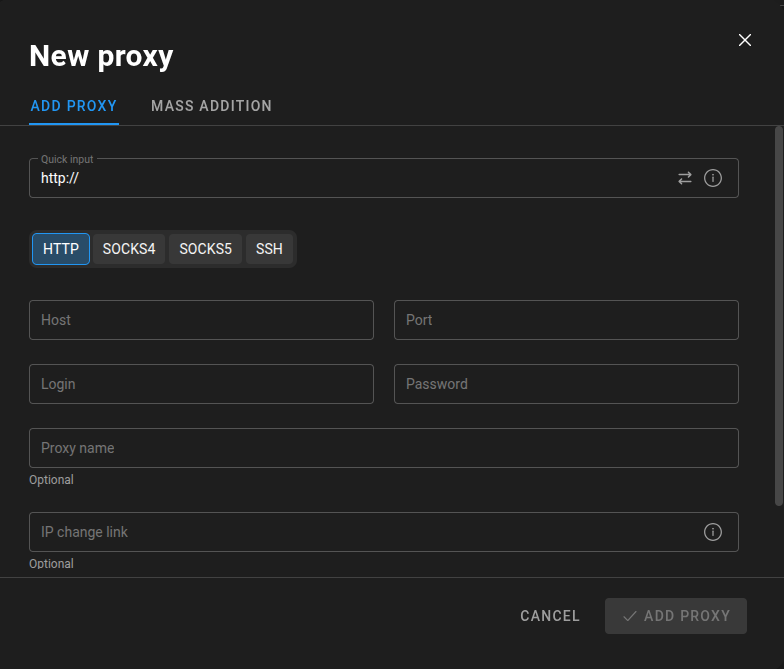Pick the SSH protocol option
The image size is (784, 669).
[x=269, y=249]
